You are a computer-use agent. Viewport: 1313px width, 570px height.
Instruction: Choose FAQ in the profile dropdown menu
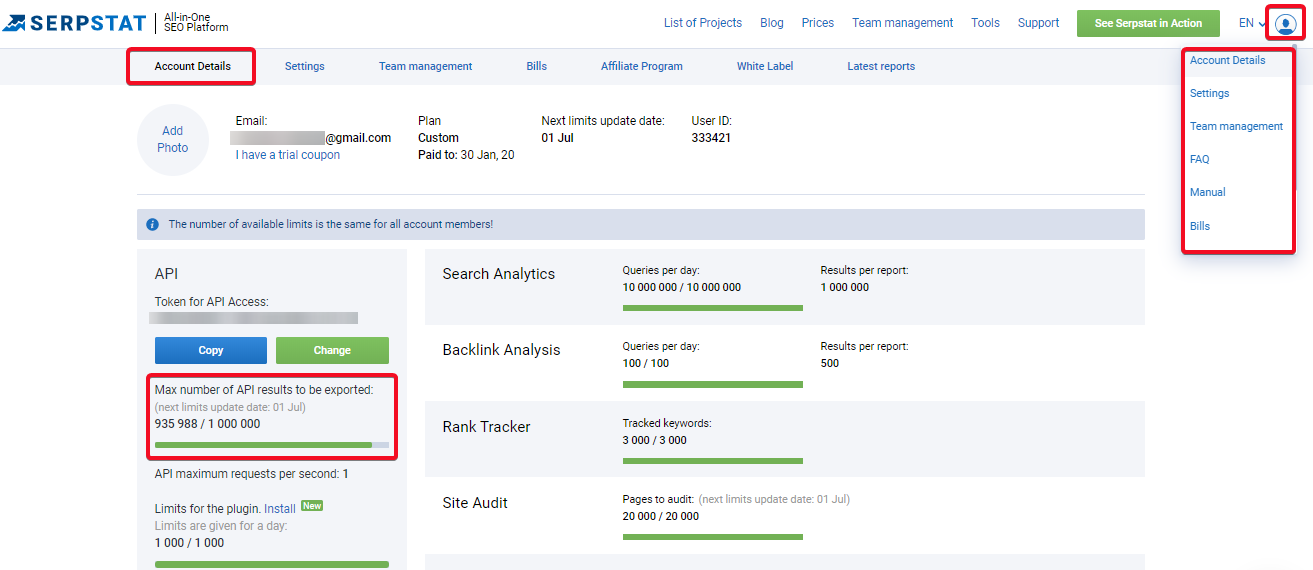(1199, 159)
